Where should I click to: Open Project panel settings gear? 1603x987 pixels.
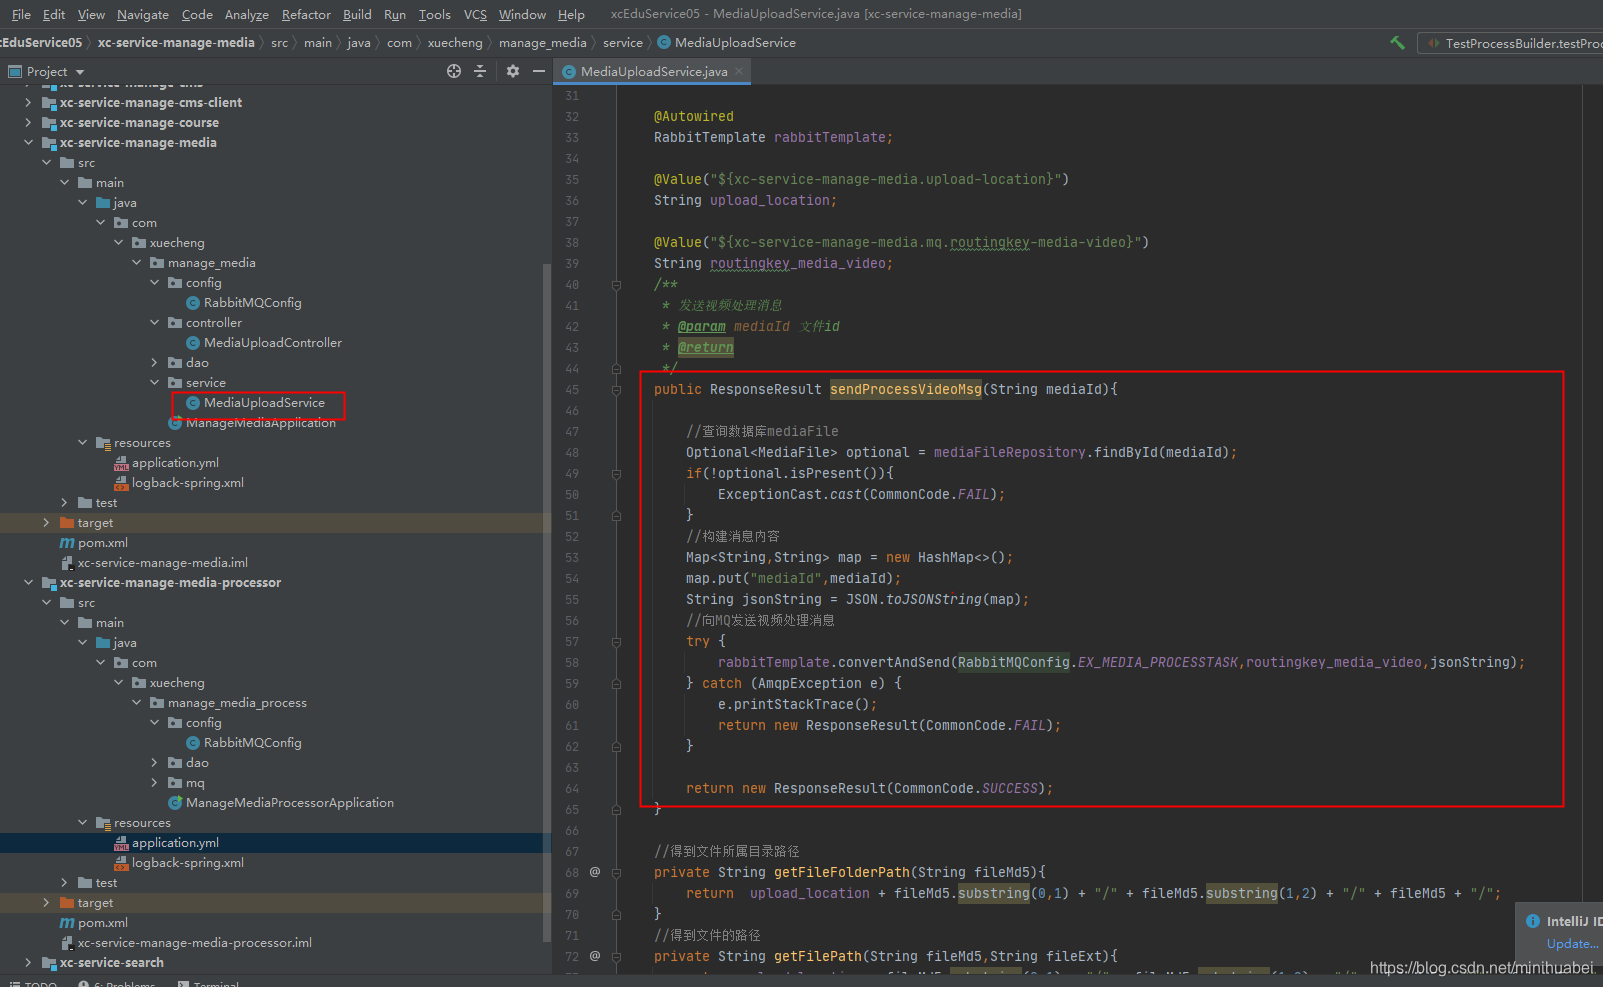[x=513, y=71]
